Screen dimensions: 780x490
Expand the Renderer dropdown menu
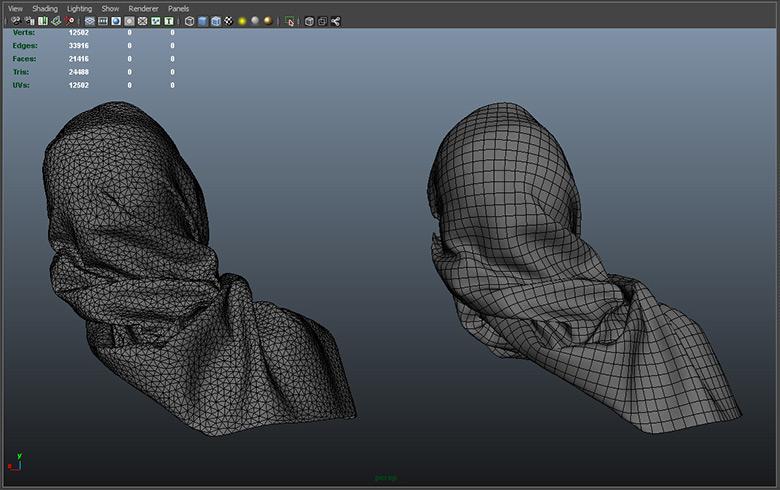point(143,8)
